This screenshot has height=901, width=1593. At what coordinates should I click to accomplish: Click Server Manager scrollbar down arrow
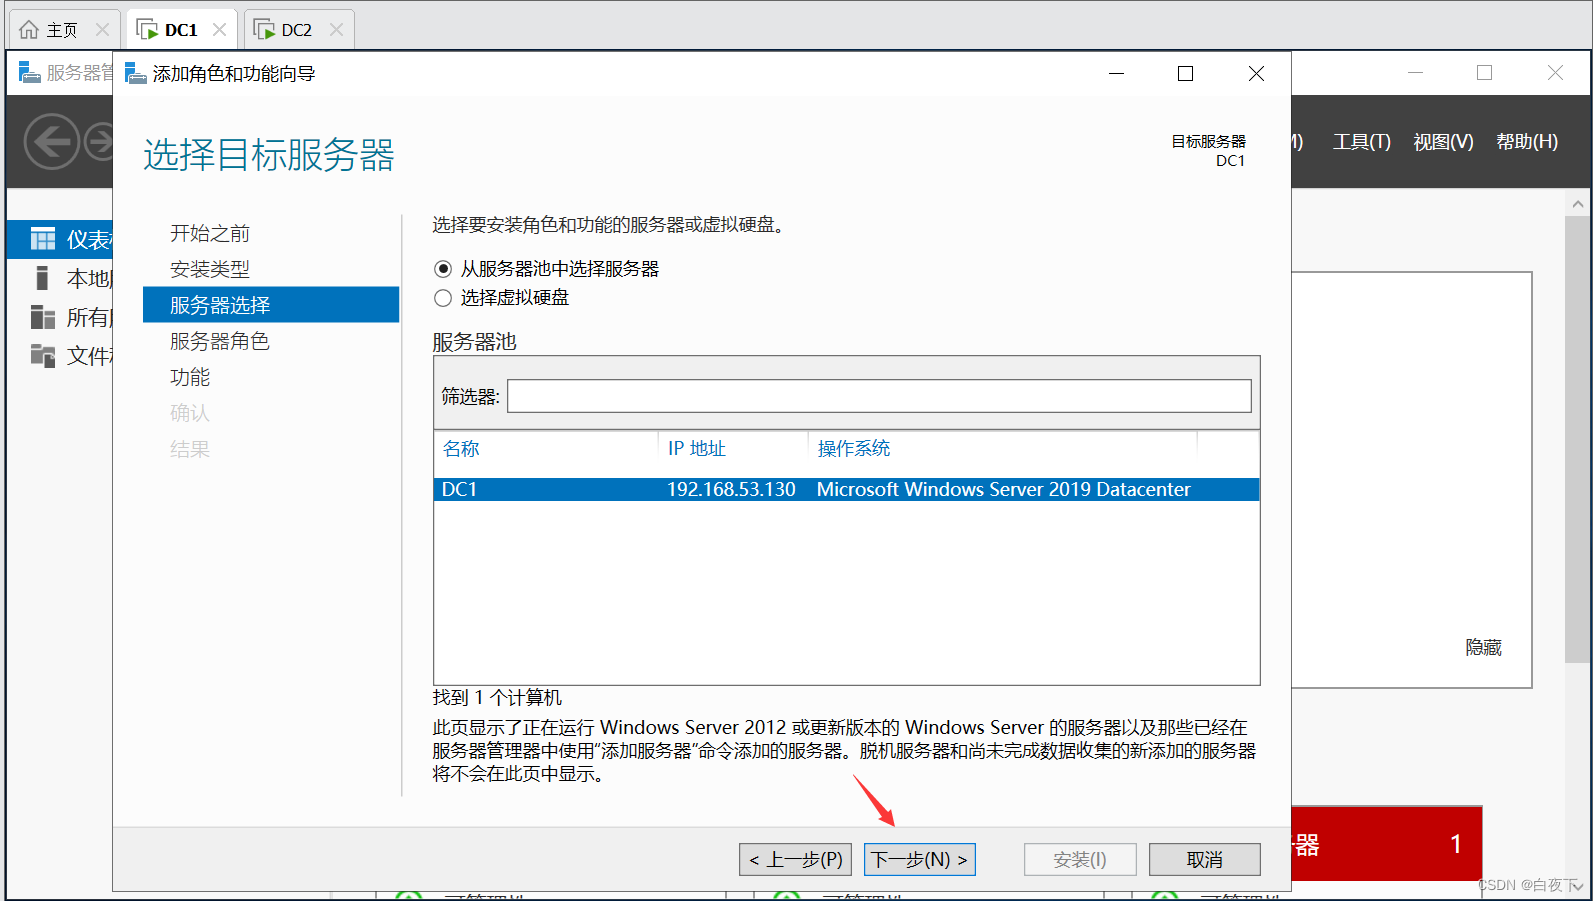pyautogui.click(x=1578, y=885)
